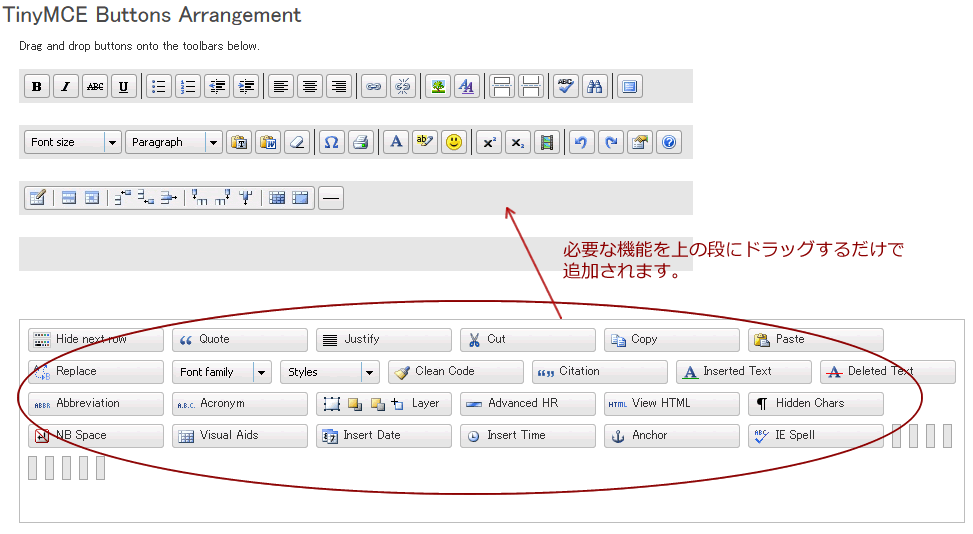
Task: Select the Quote button
Action: coord(240,340)
